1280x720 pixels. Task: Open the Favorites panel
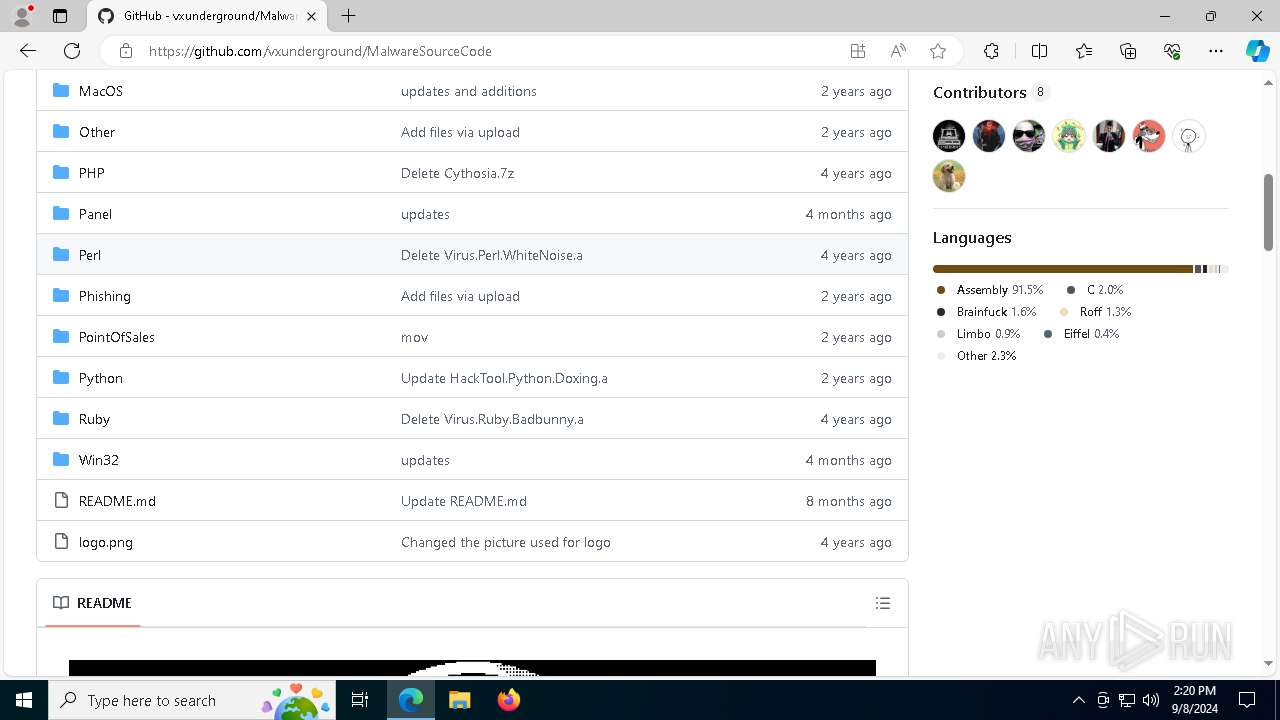(x=1084, y=51)
